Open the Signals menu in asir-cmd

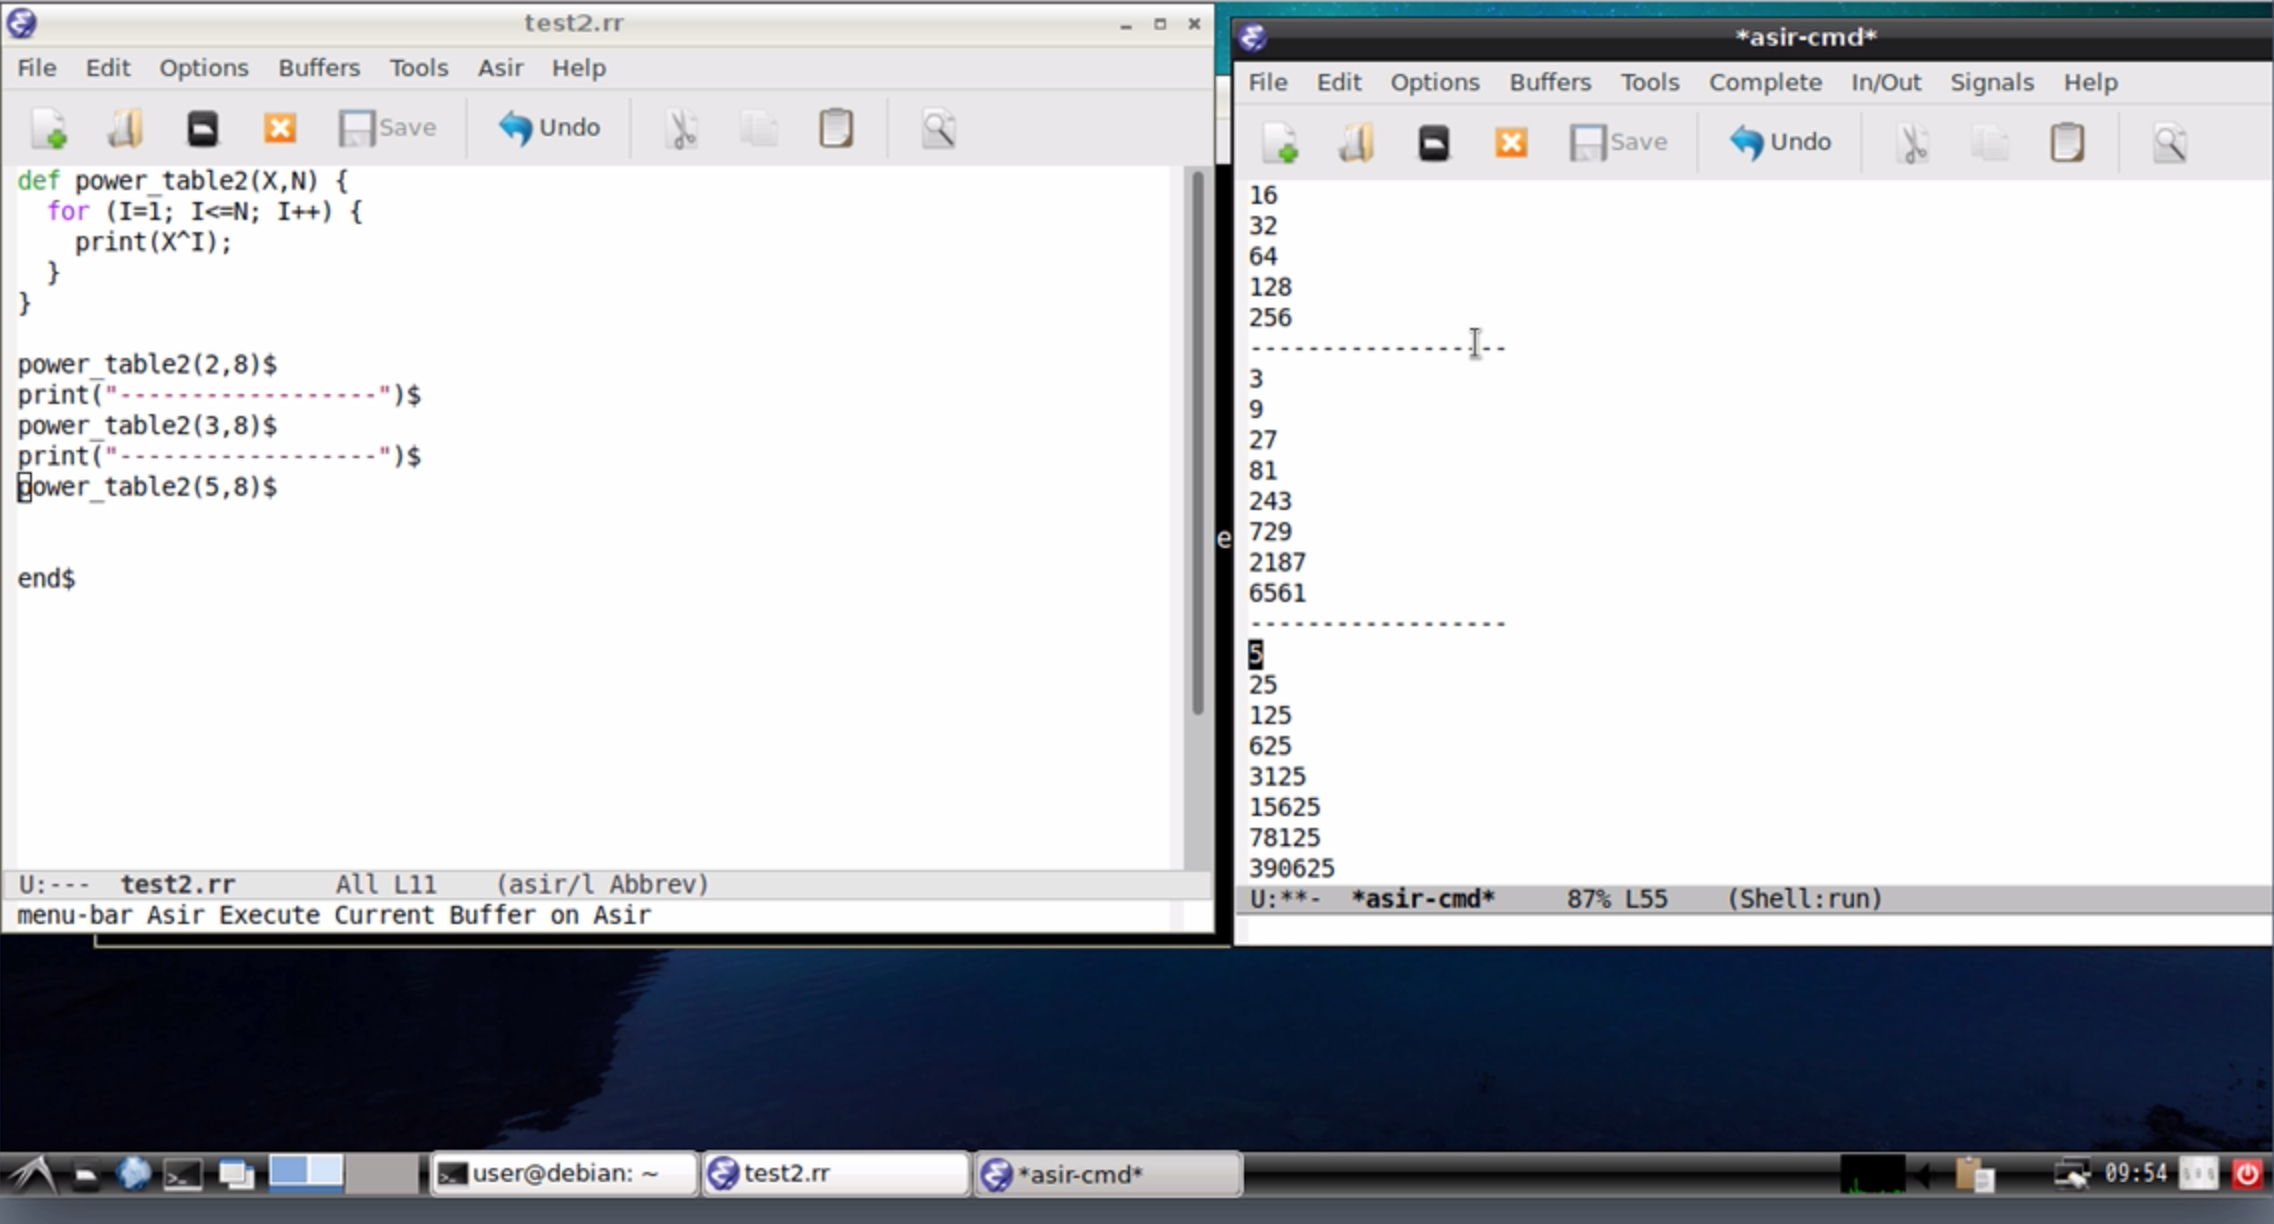[1992, 82]
